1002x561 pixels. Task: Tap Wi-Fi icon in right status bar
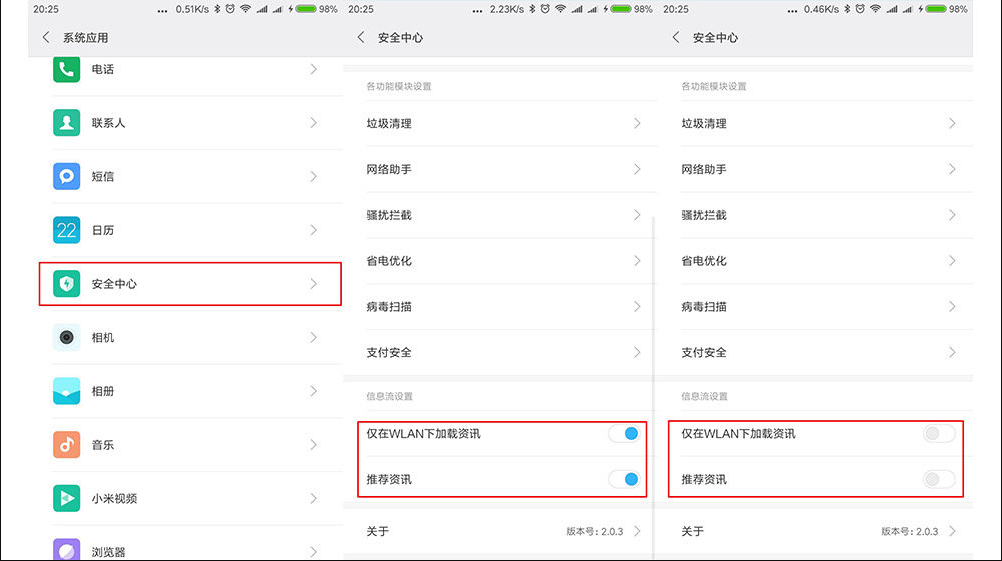pos(875,9)
